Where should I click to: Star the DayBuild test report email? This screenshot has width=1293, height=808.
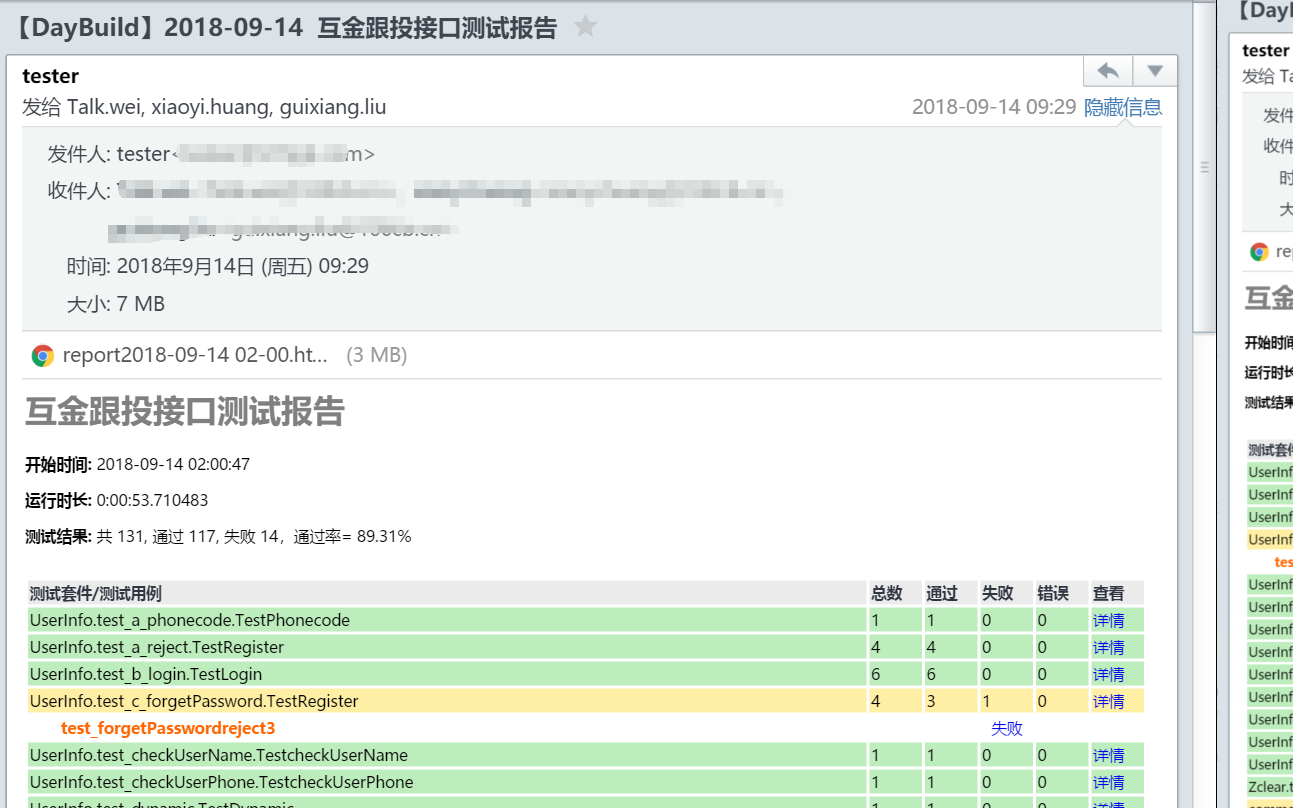(585, 27)
